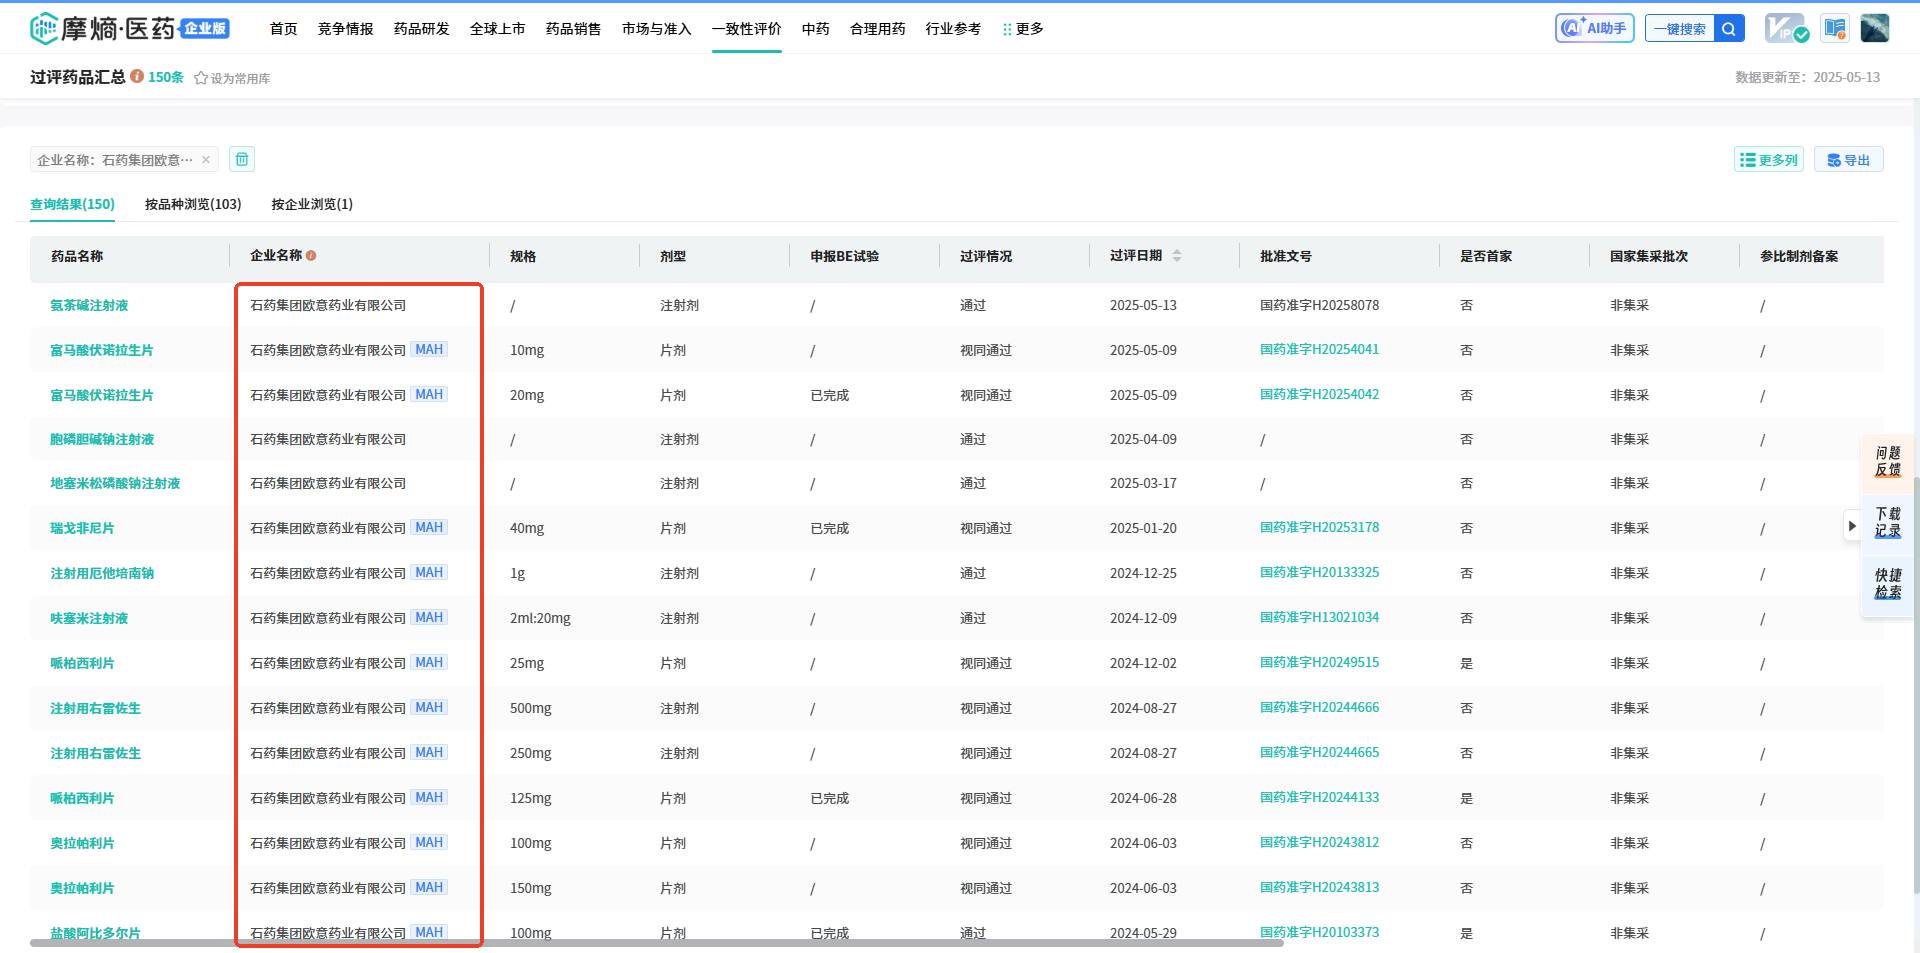Click info icon in 企业名称 header

point(311,256)
